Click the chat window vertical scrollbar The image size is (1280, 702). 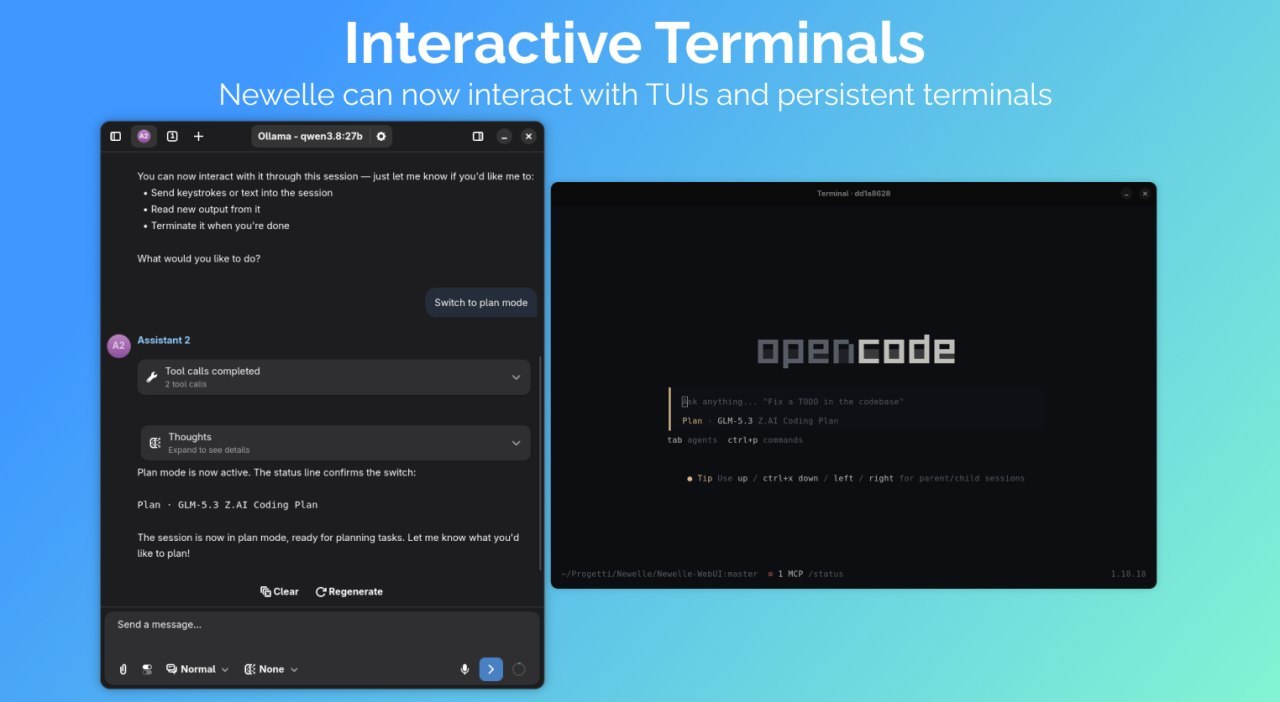click(x=541, y=464)
